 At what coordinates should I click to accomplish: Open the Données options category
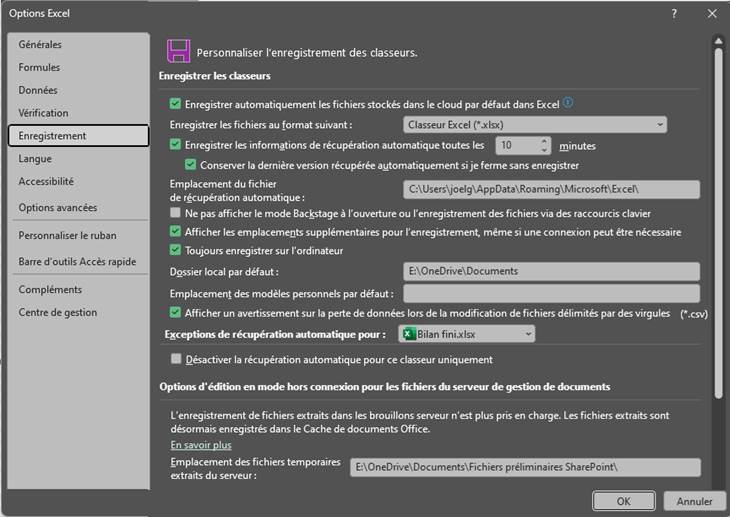click(78, 90)
